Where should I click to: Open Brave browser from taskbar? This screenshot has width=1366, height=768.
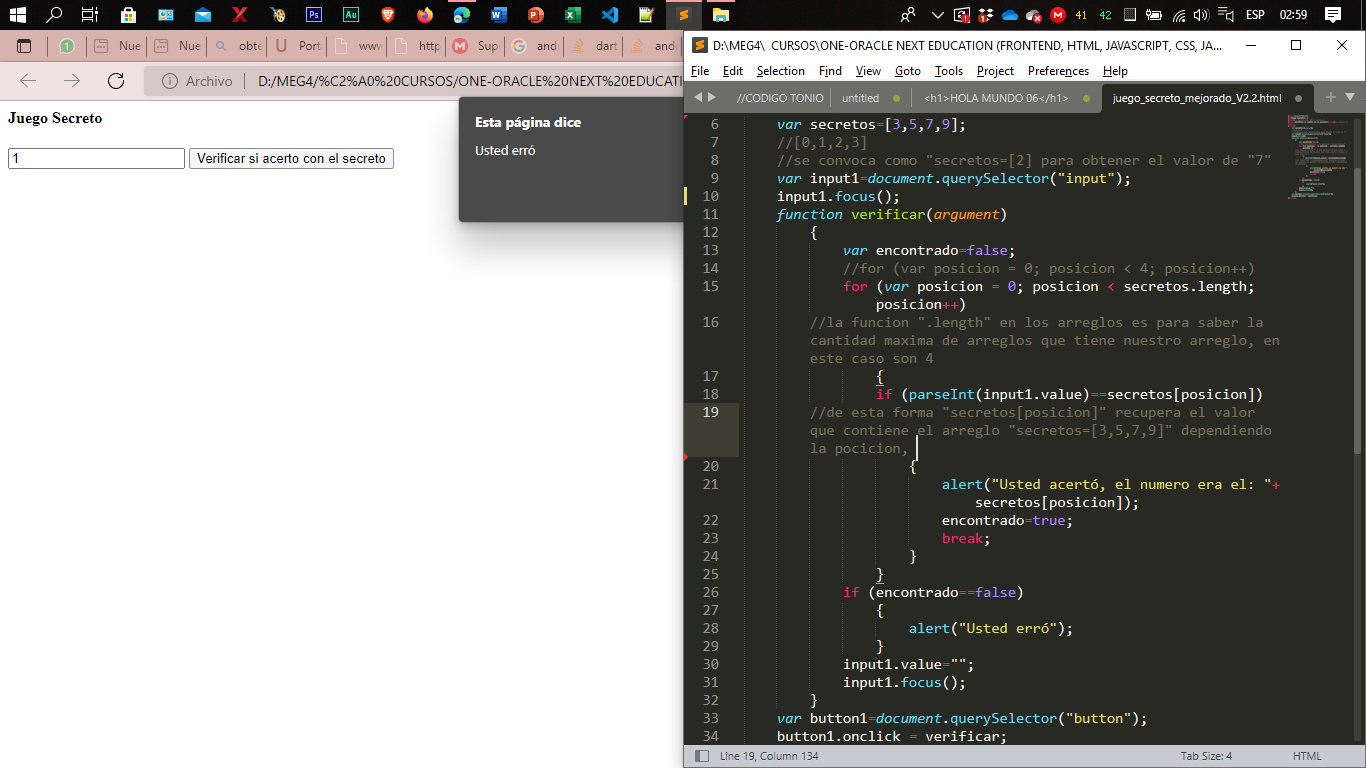pos(388,15)
